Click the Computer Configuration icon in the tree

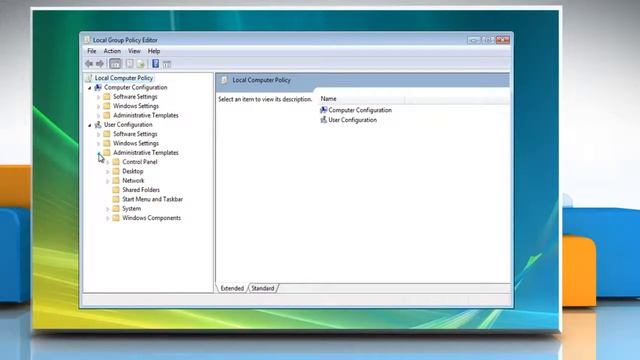tap(98, 87)
